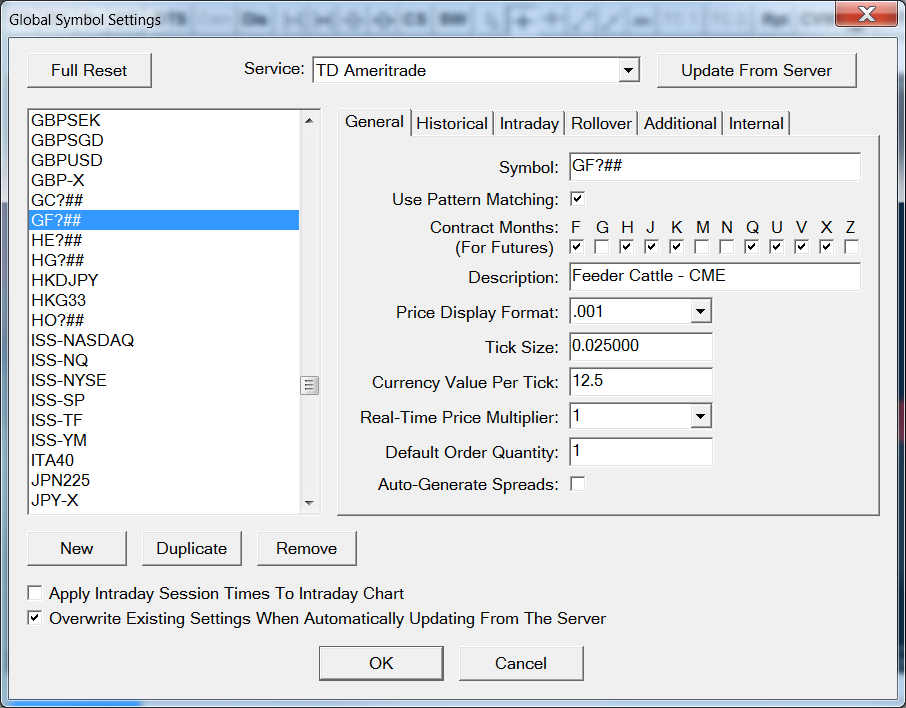
Task: Select HO?## in the symbol list
Action: [164, 320]
